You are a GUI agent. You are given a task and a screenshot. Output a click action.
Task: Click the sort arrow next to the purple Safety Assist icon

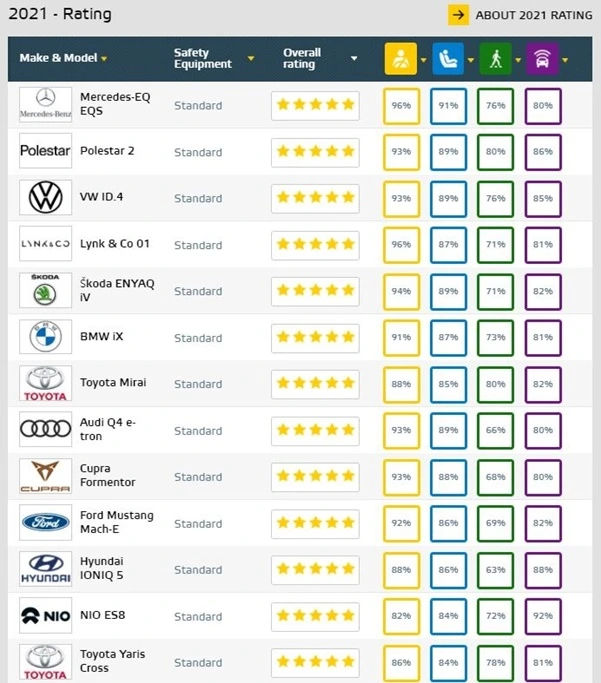(565, 60)
